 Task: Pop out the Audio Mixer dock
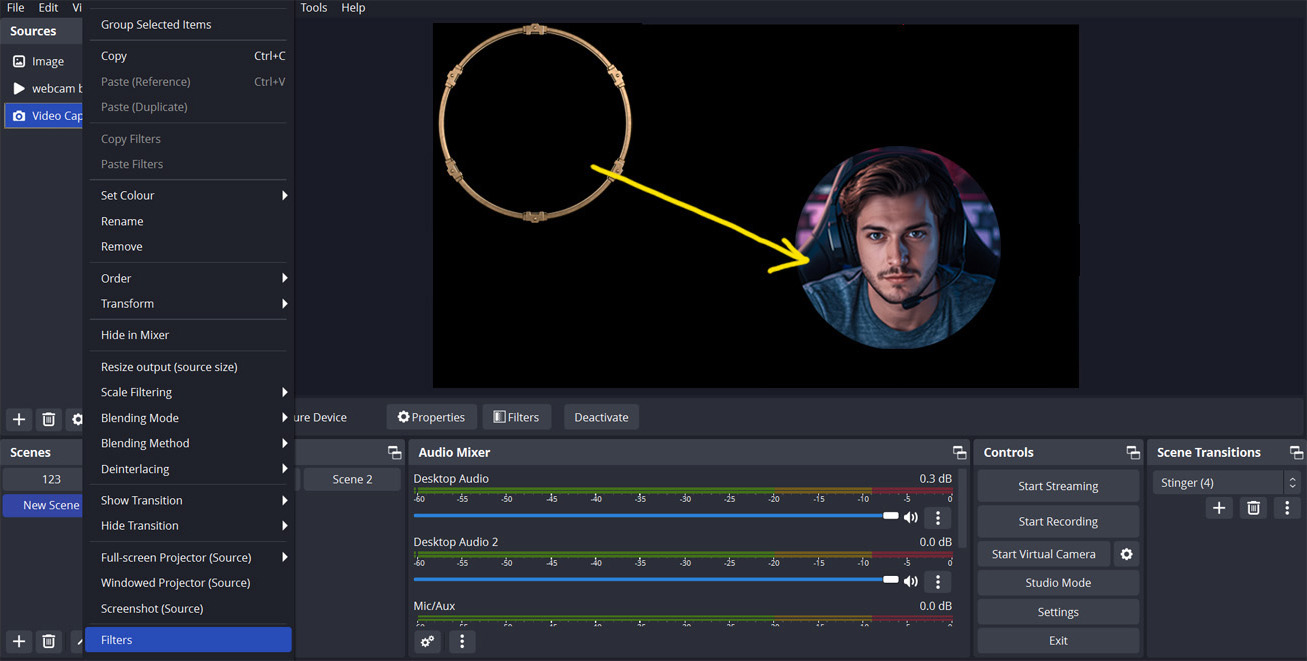(959, 453)
